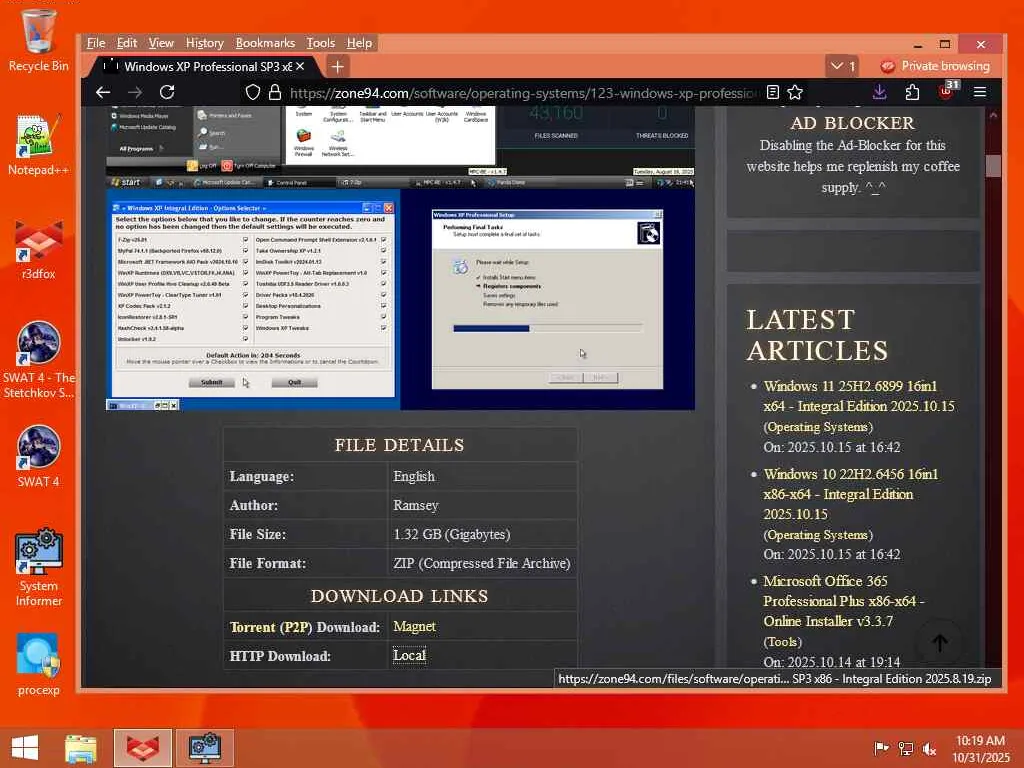
Task: Open Windows 11 25H2.6899 16in1 article link
Action: tap(859, 396)
